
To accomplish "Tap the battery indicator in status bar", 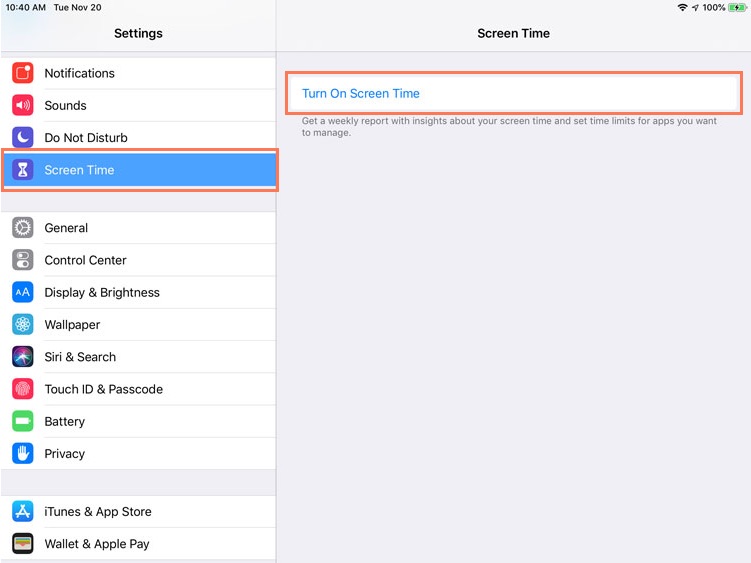I will pyautogui.click(x=737, y=7).
